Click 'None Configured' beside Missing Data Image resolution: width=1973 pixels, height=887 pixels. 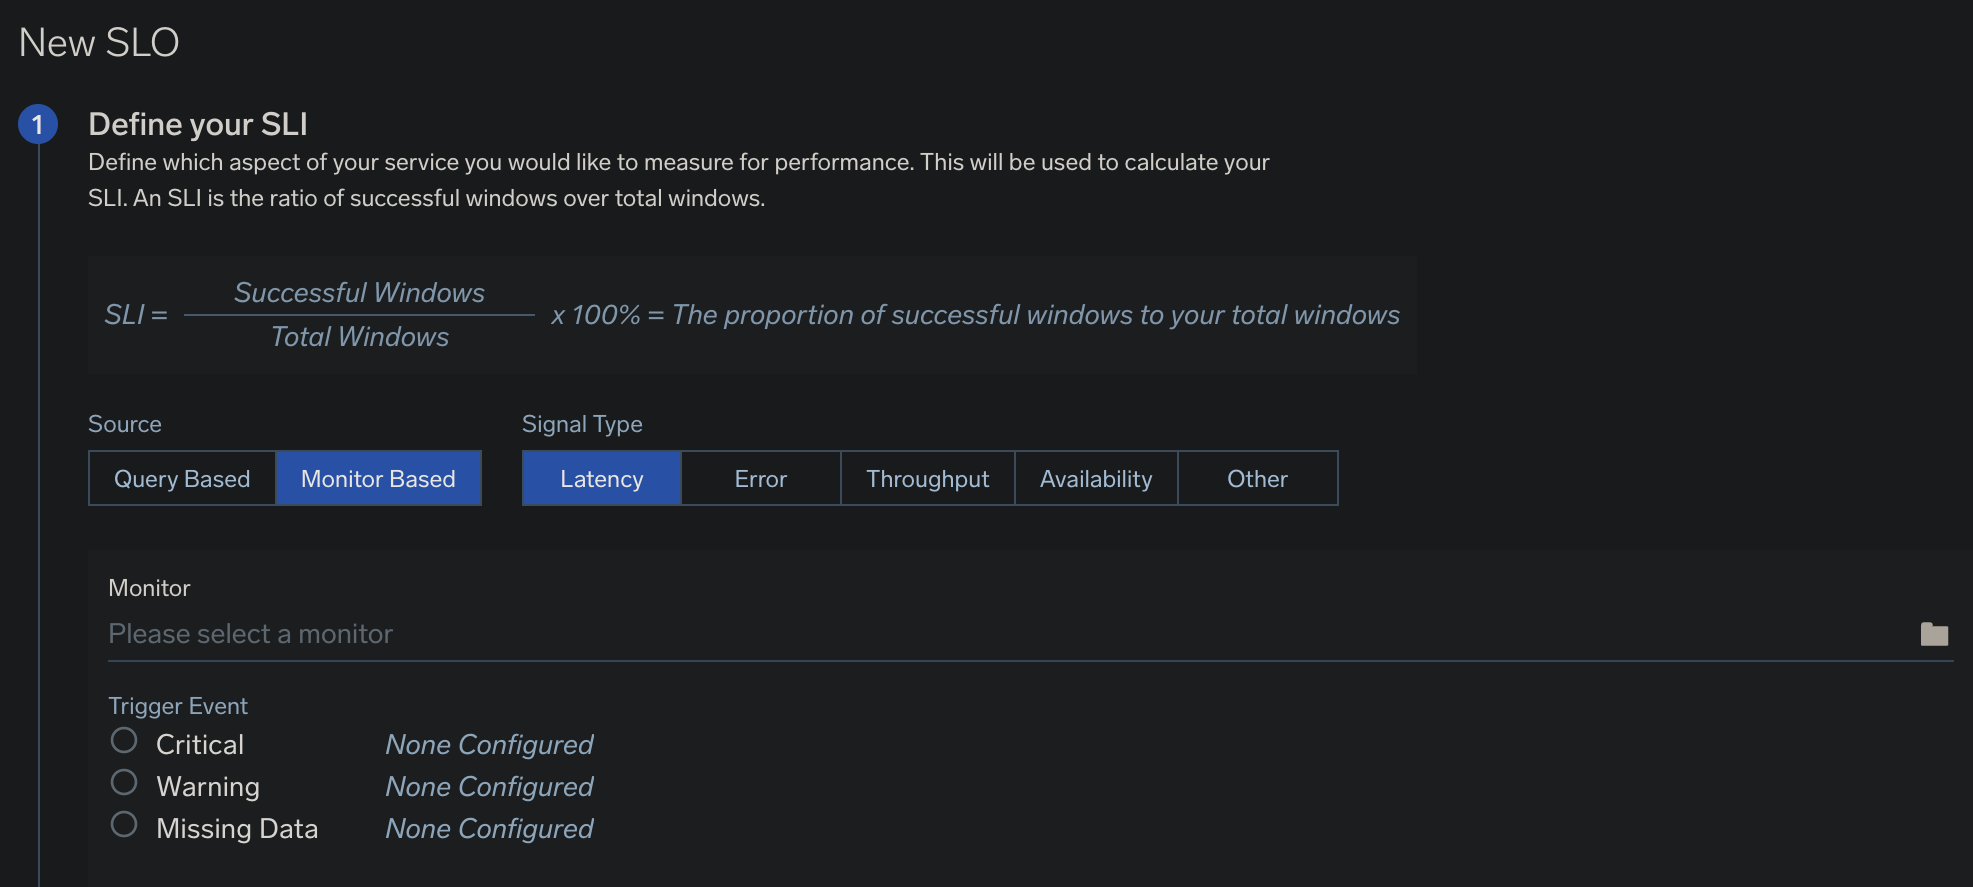coord(489,829)
